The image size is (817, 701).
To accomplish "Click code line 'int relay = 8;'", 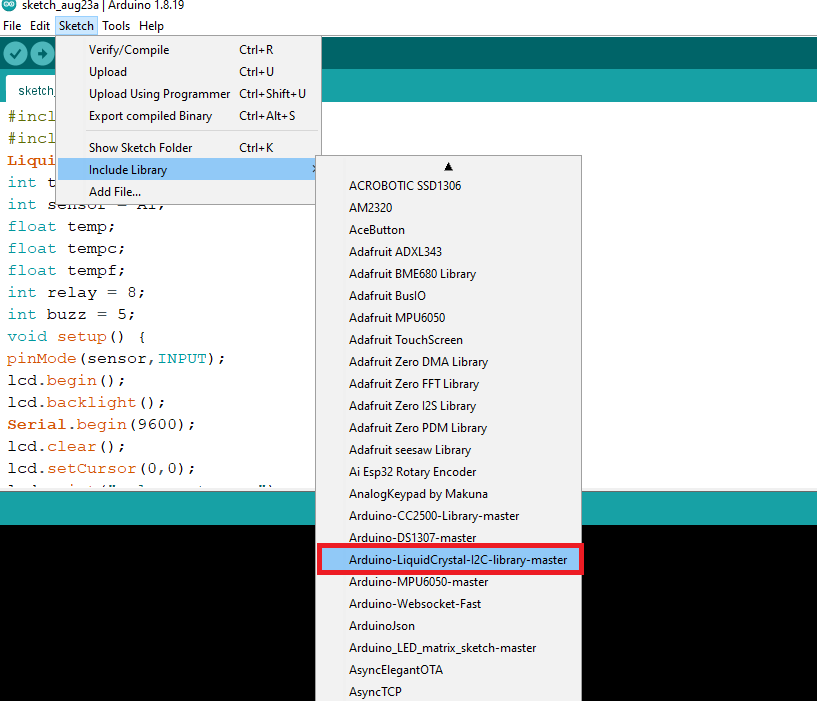I will pos(76,292).
